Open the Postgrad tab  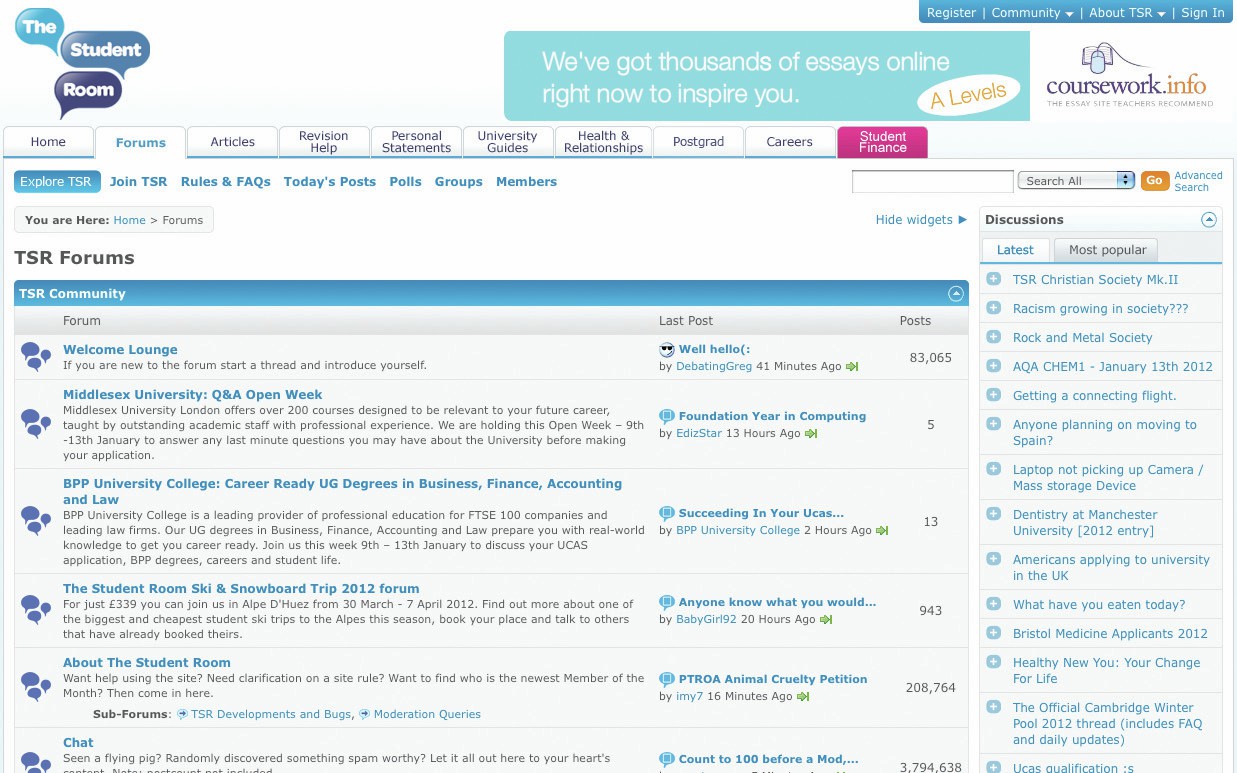698,142
